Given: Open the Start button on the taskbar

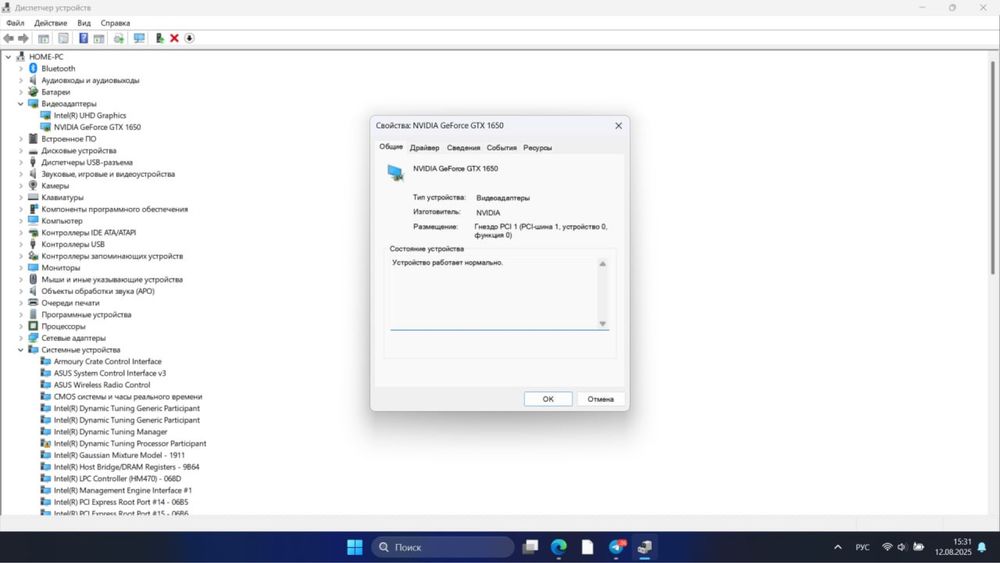Looking at the screenshot, I should point(355,547).
